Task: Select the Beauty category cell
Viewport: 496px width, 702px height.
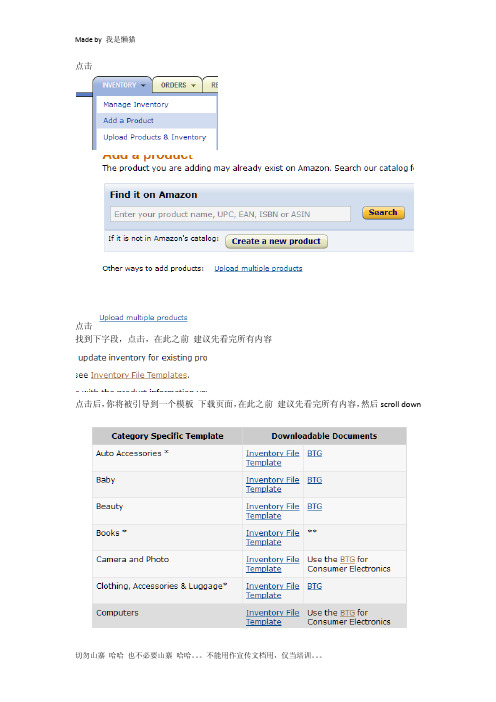Action: [167, 511]
